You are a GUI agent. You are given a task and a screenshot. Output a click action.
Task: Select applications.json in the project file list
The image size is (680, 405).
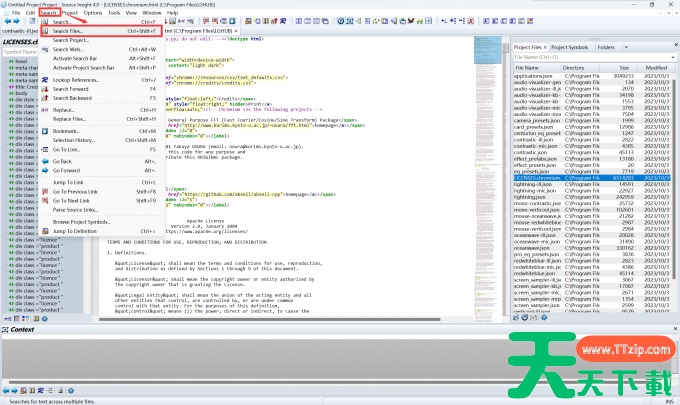[x=533, y=76]
